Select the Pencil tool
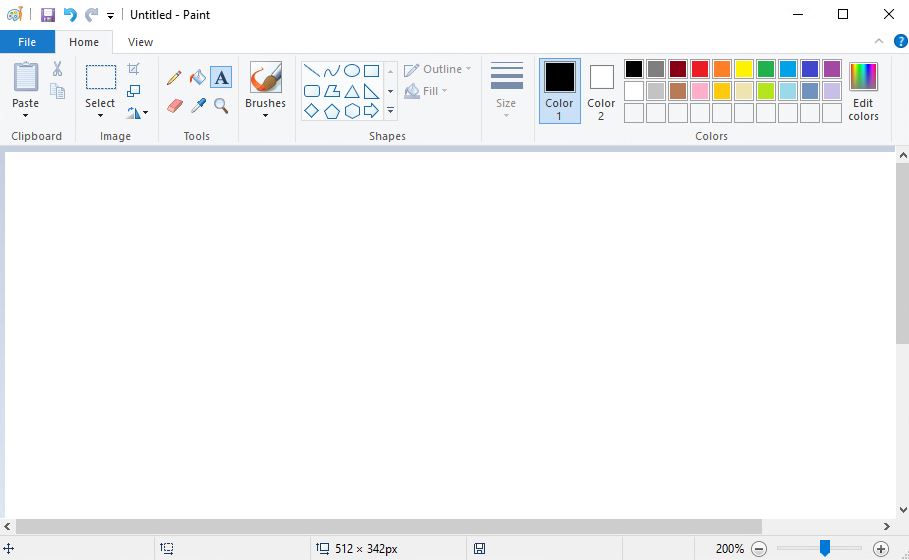Screen dimensions: 909x560 coord(174,77)
